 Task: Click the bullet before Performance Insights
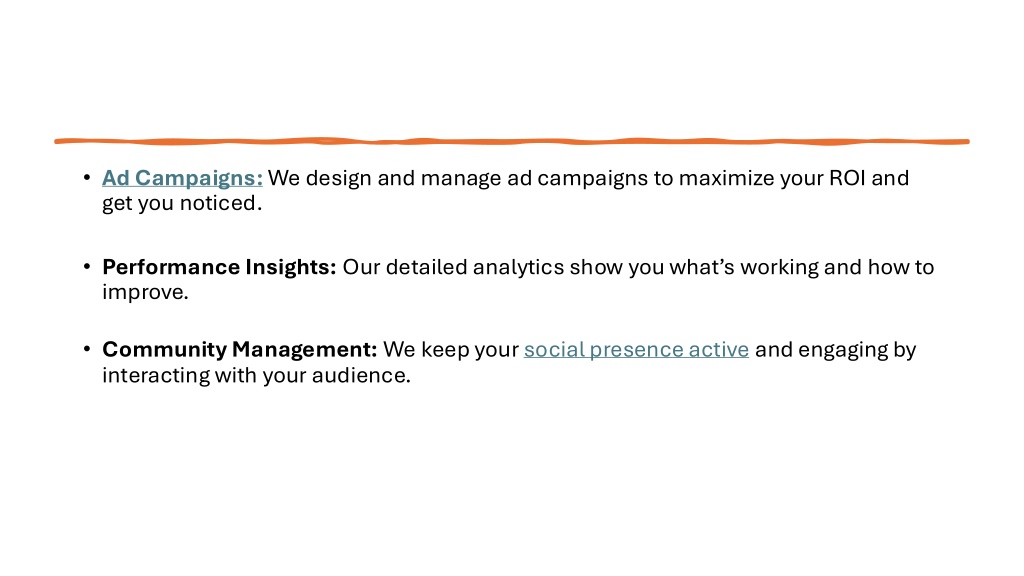click(x=87, y=266)
